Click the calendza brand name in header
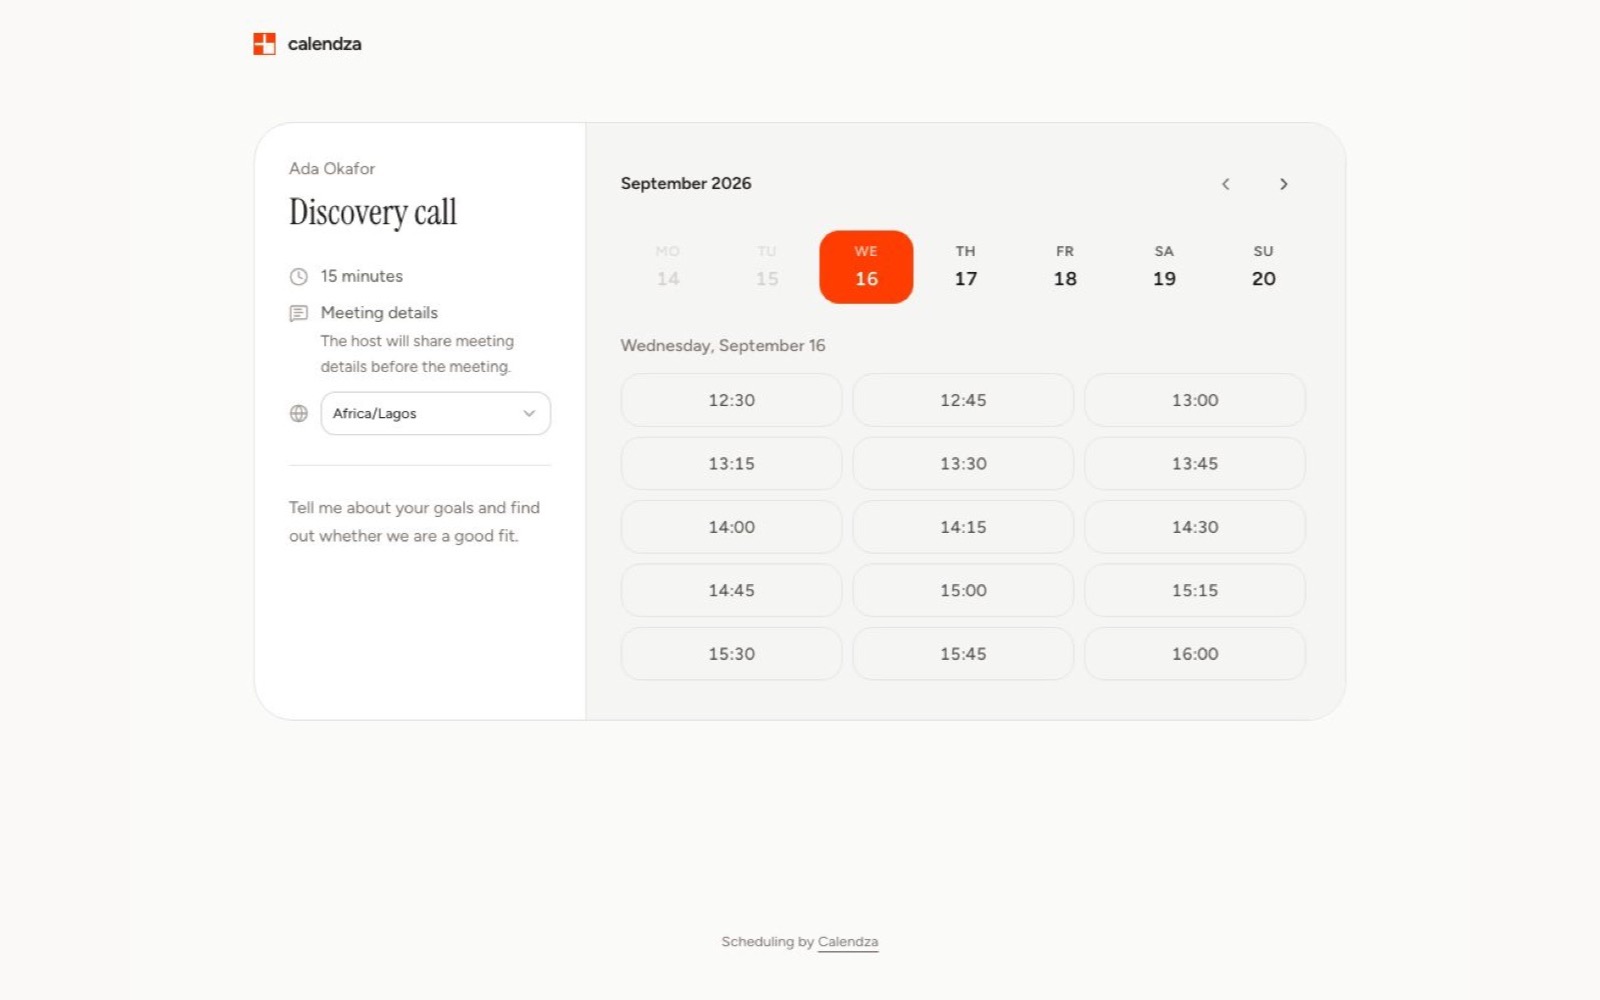 click(324, 44)
